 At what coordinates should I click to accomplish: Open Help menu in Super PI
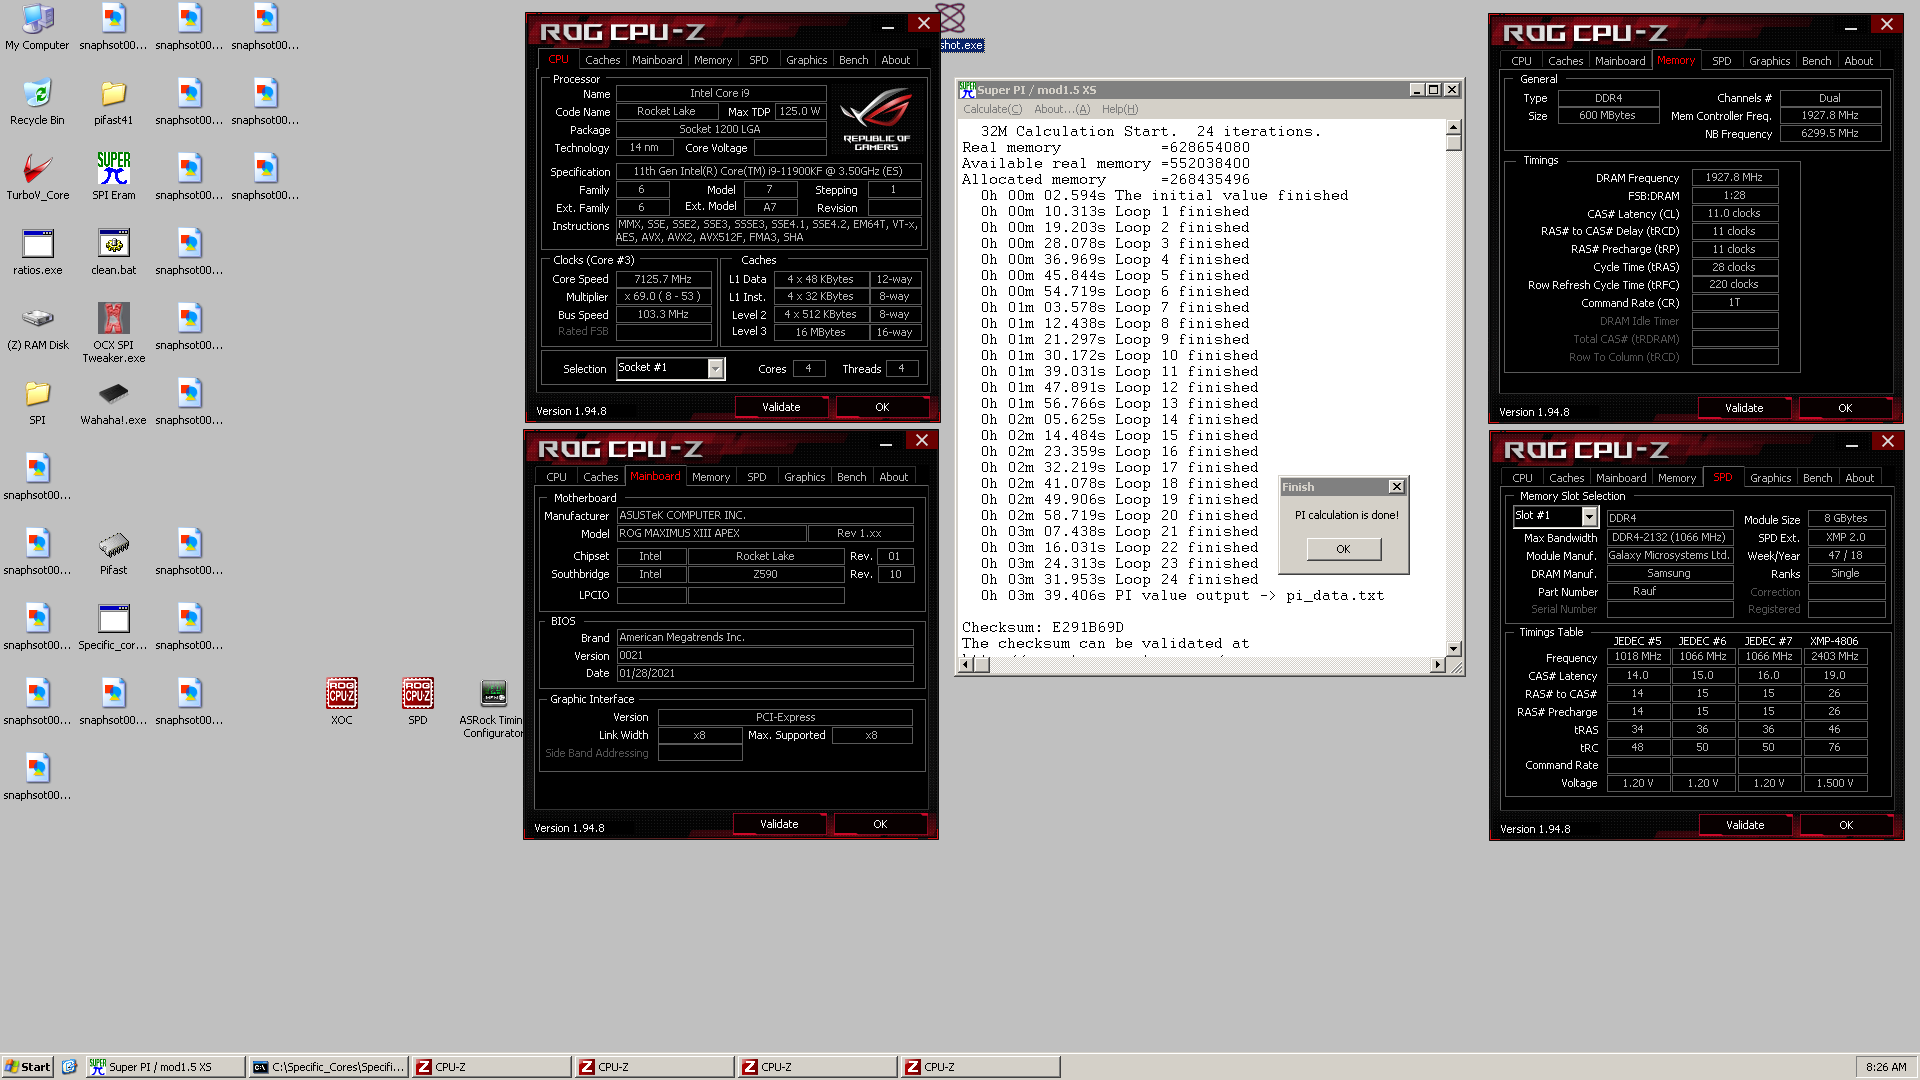click(1120, 109)
